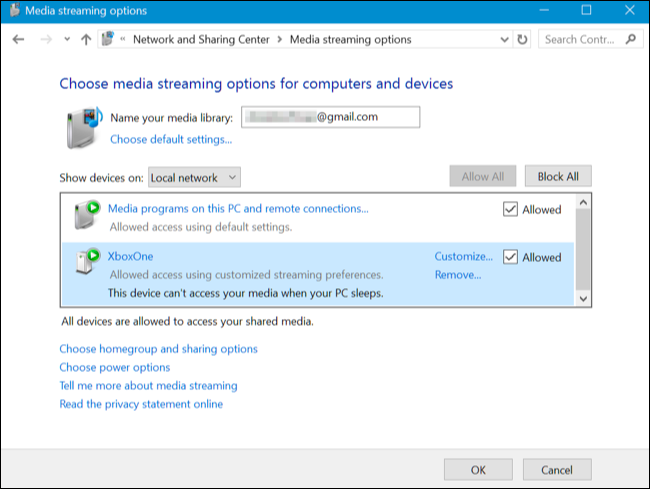Screen dimensions: 650x489
Task: Click the XboxOne device icon
Action: tap(88, 261)
